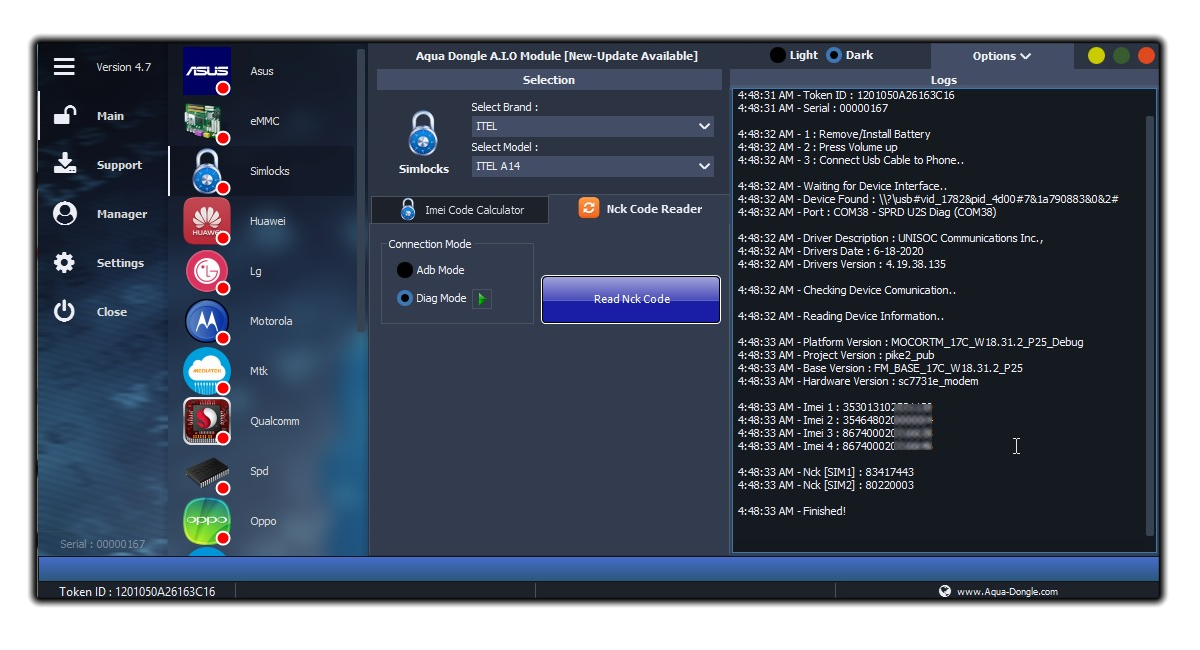This screenshot has height=650, width=1200.
Task: Click the Drivers Version log line
Action: [842, 264]
